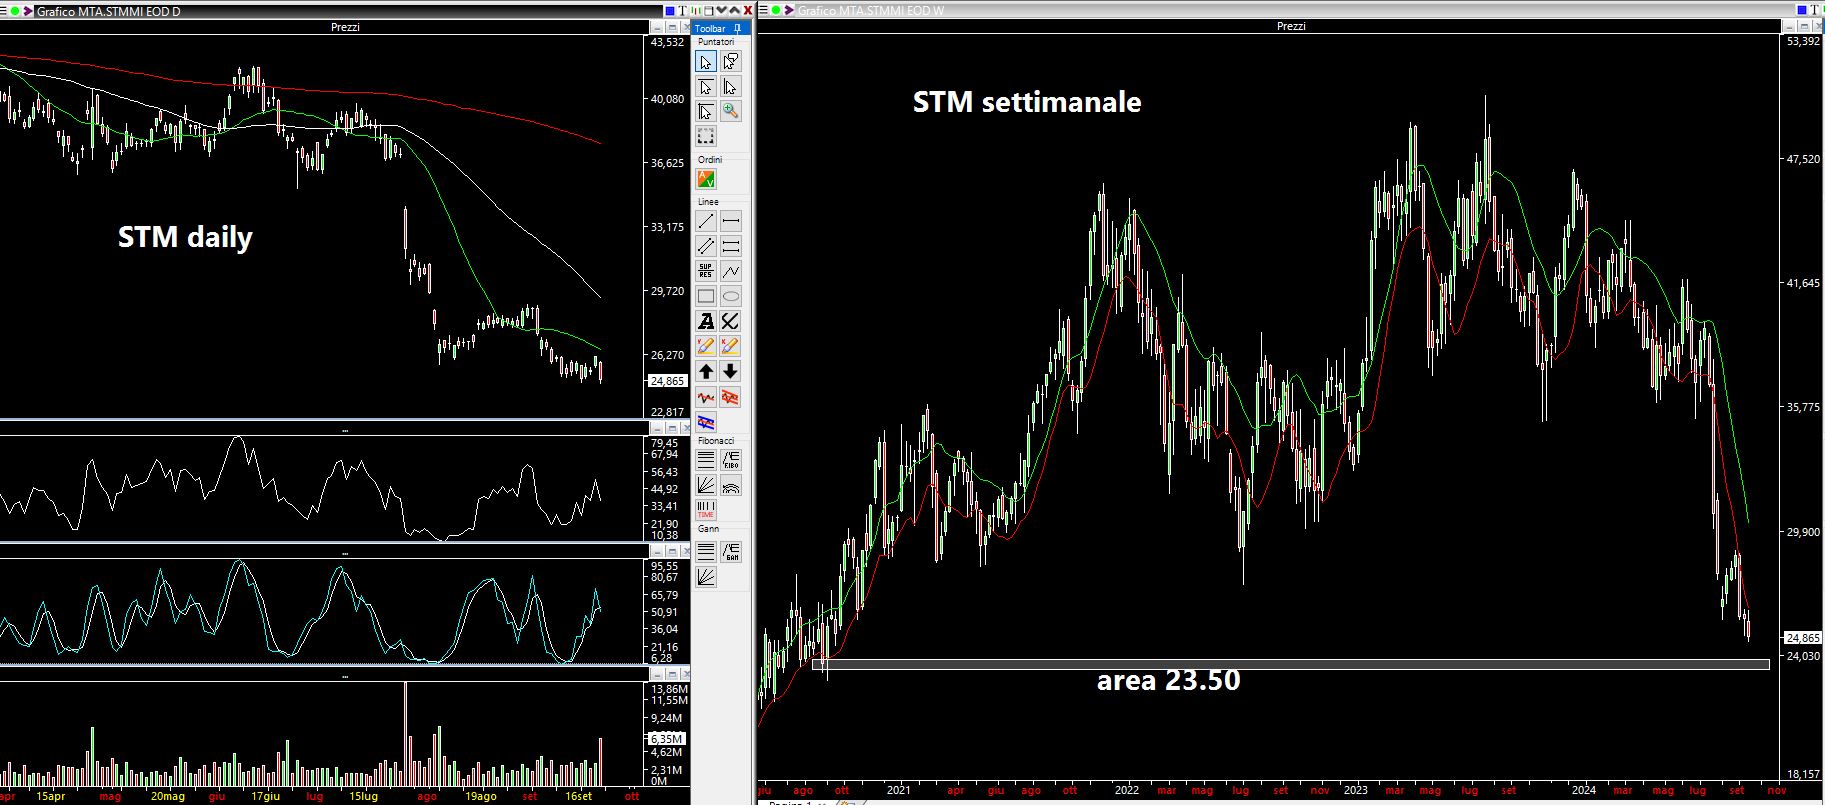This screenshot has height=805, width=1825.
Task: Select the red band channel tool
Action: [x=731, y=397]
